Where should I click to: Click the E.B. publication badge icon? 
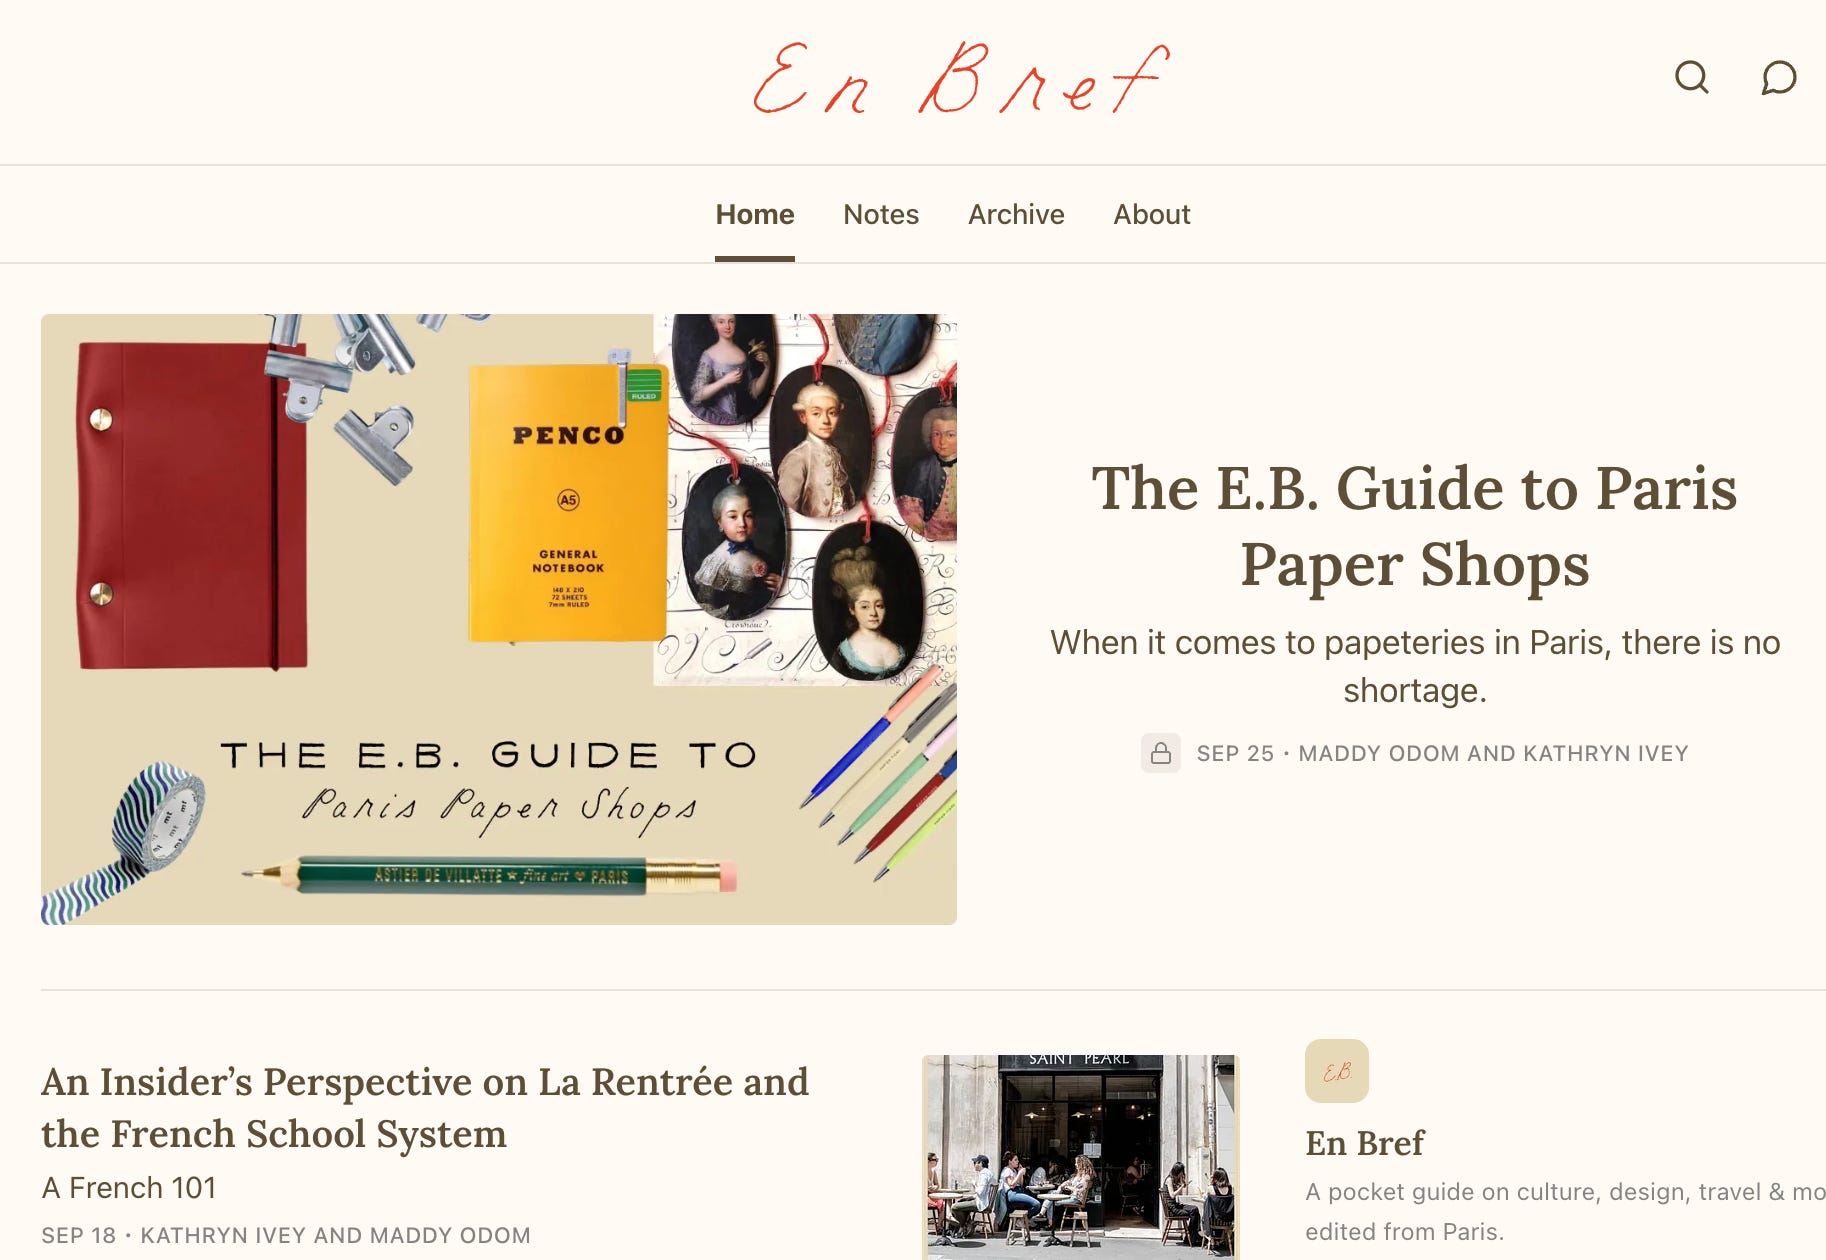tap(1336, 1071)
